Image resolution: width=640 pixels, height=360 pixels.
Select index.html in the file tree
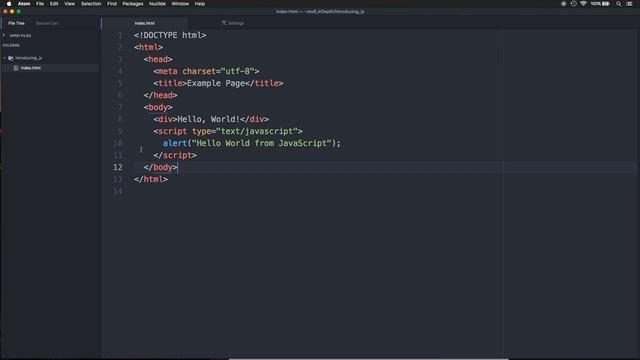pyautogui.click(x=31, y=68)
